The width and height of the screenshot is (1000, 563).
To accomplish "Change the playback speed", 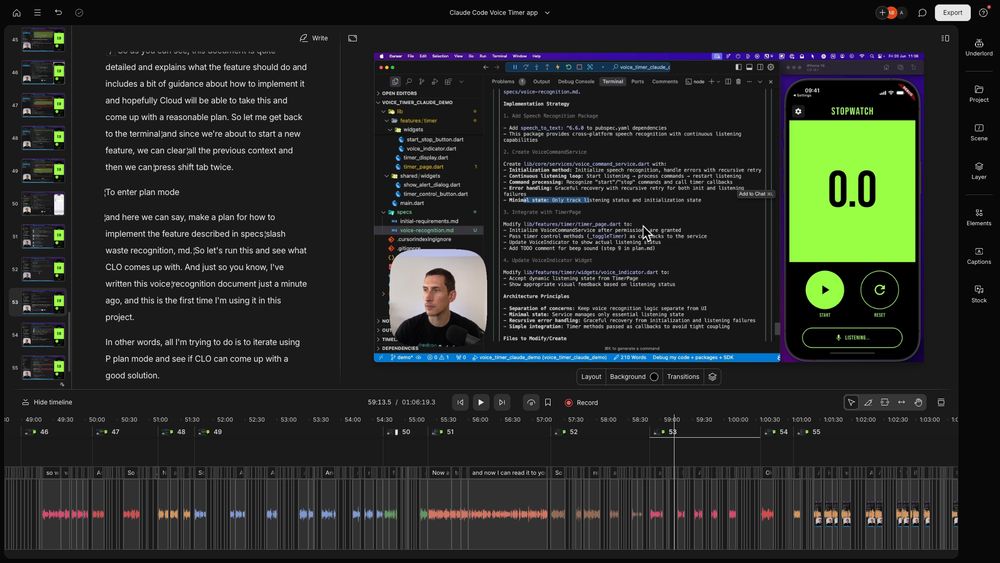I will [x=531, y=402].
